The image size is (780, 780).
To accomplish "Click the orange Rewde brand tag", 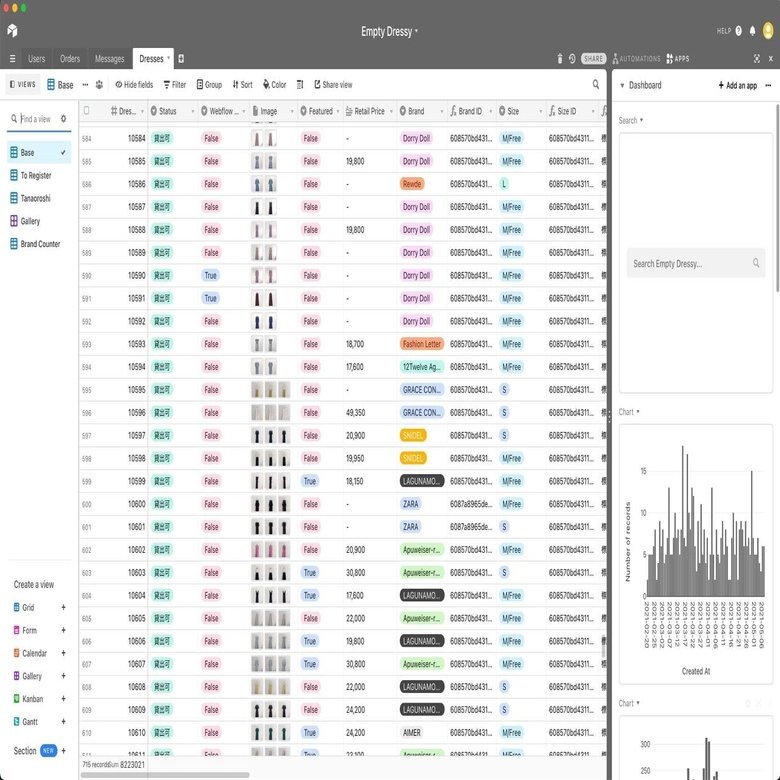I will point(412,184).
